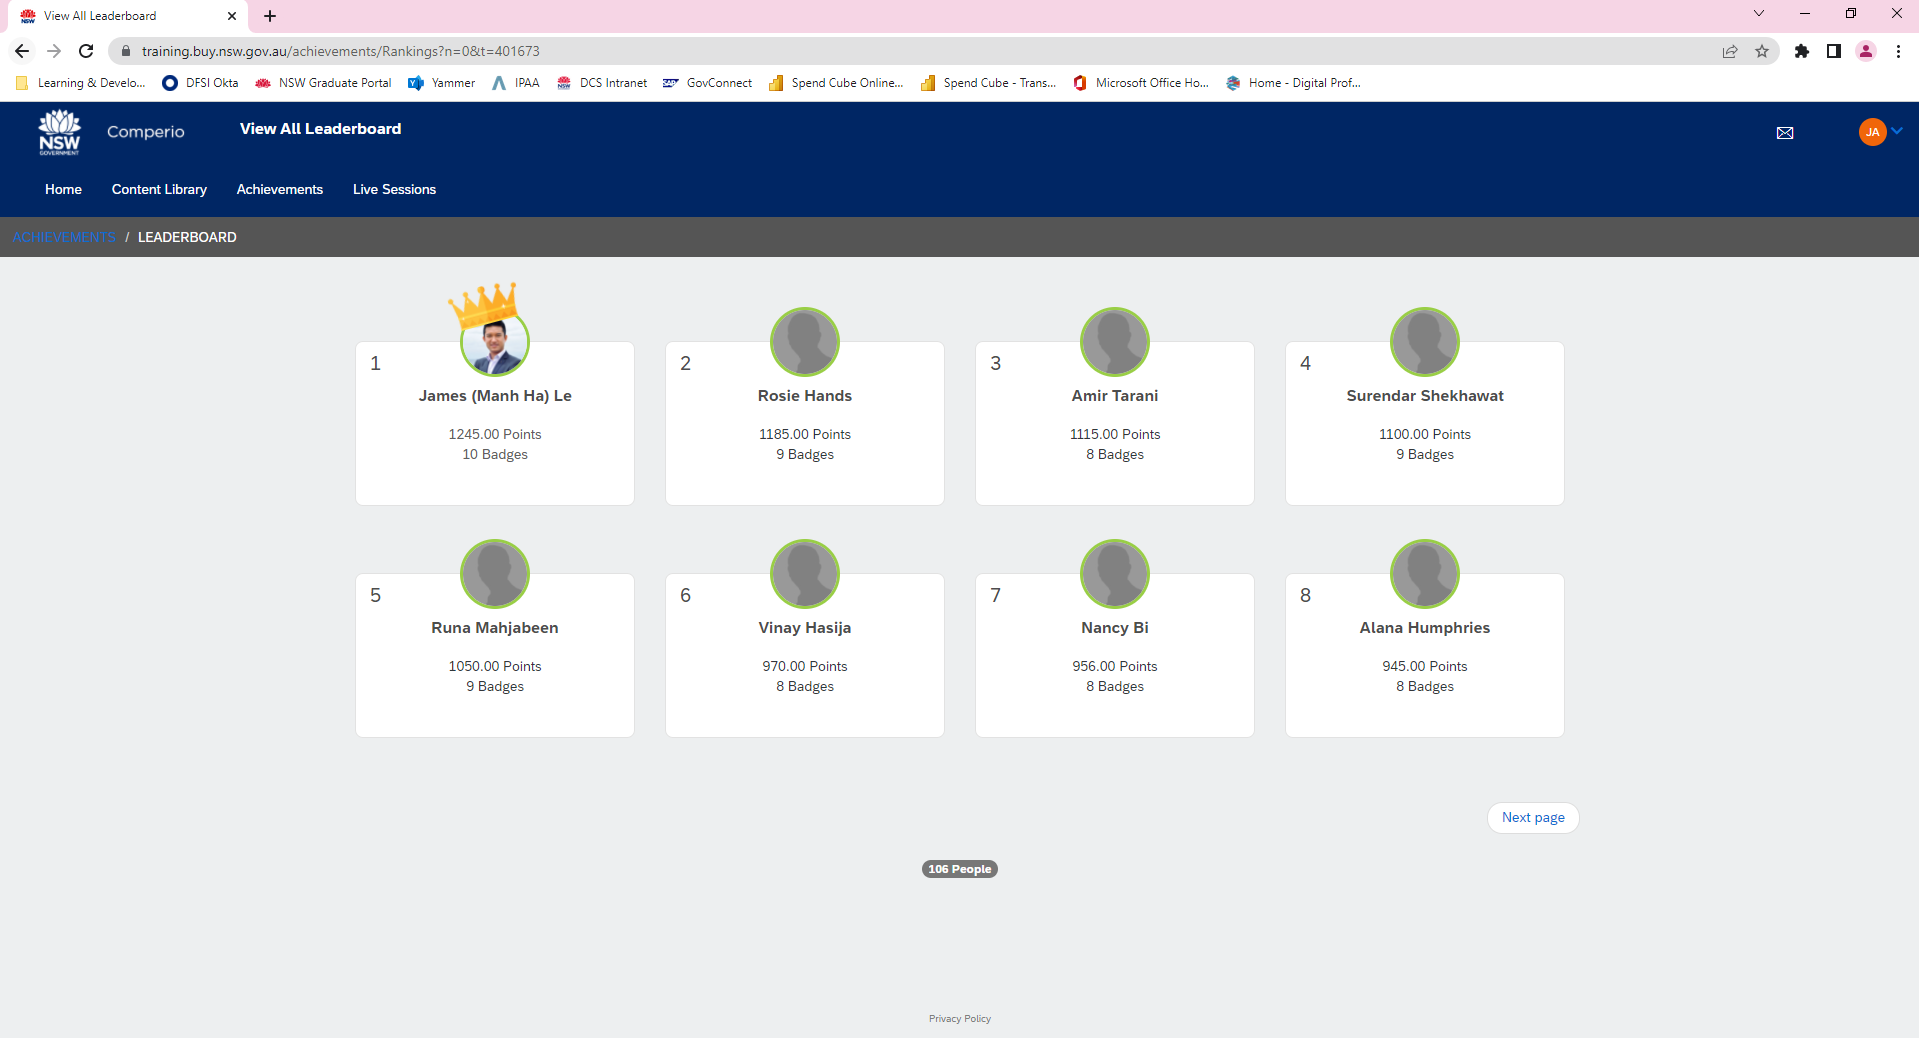Click the Next page button

tap(1532, 817)
